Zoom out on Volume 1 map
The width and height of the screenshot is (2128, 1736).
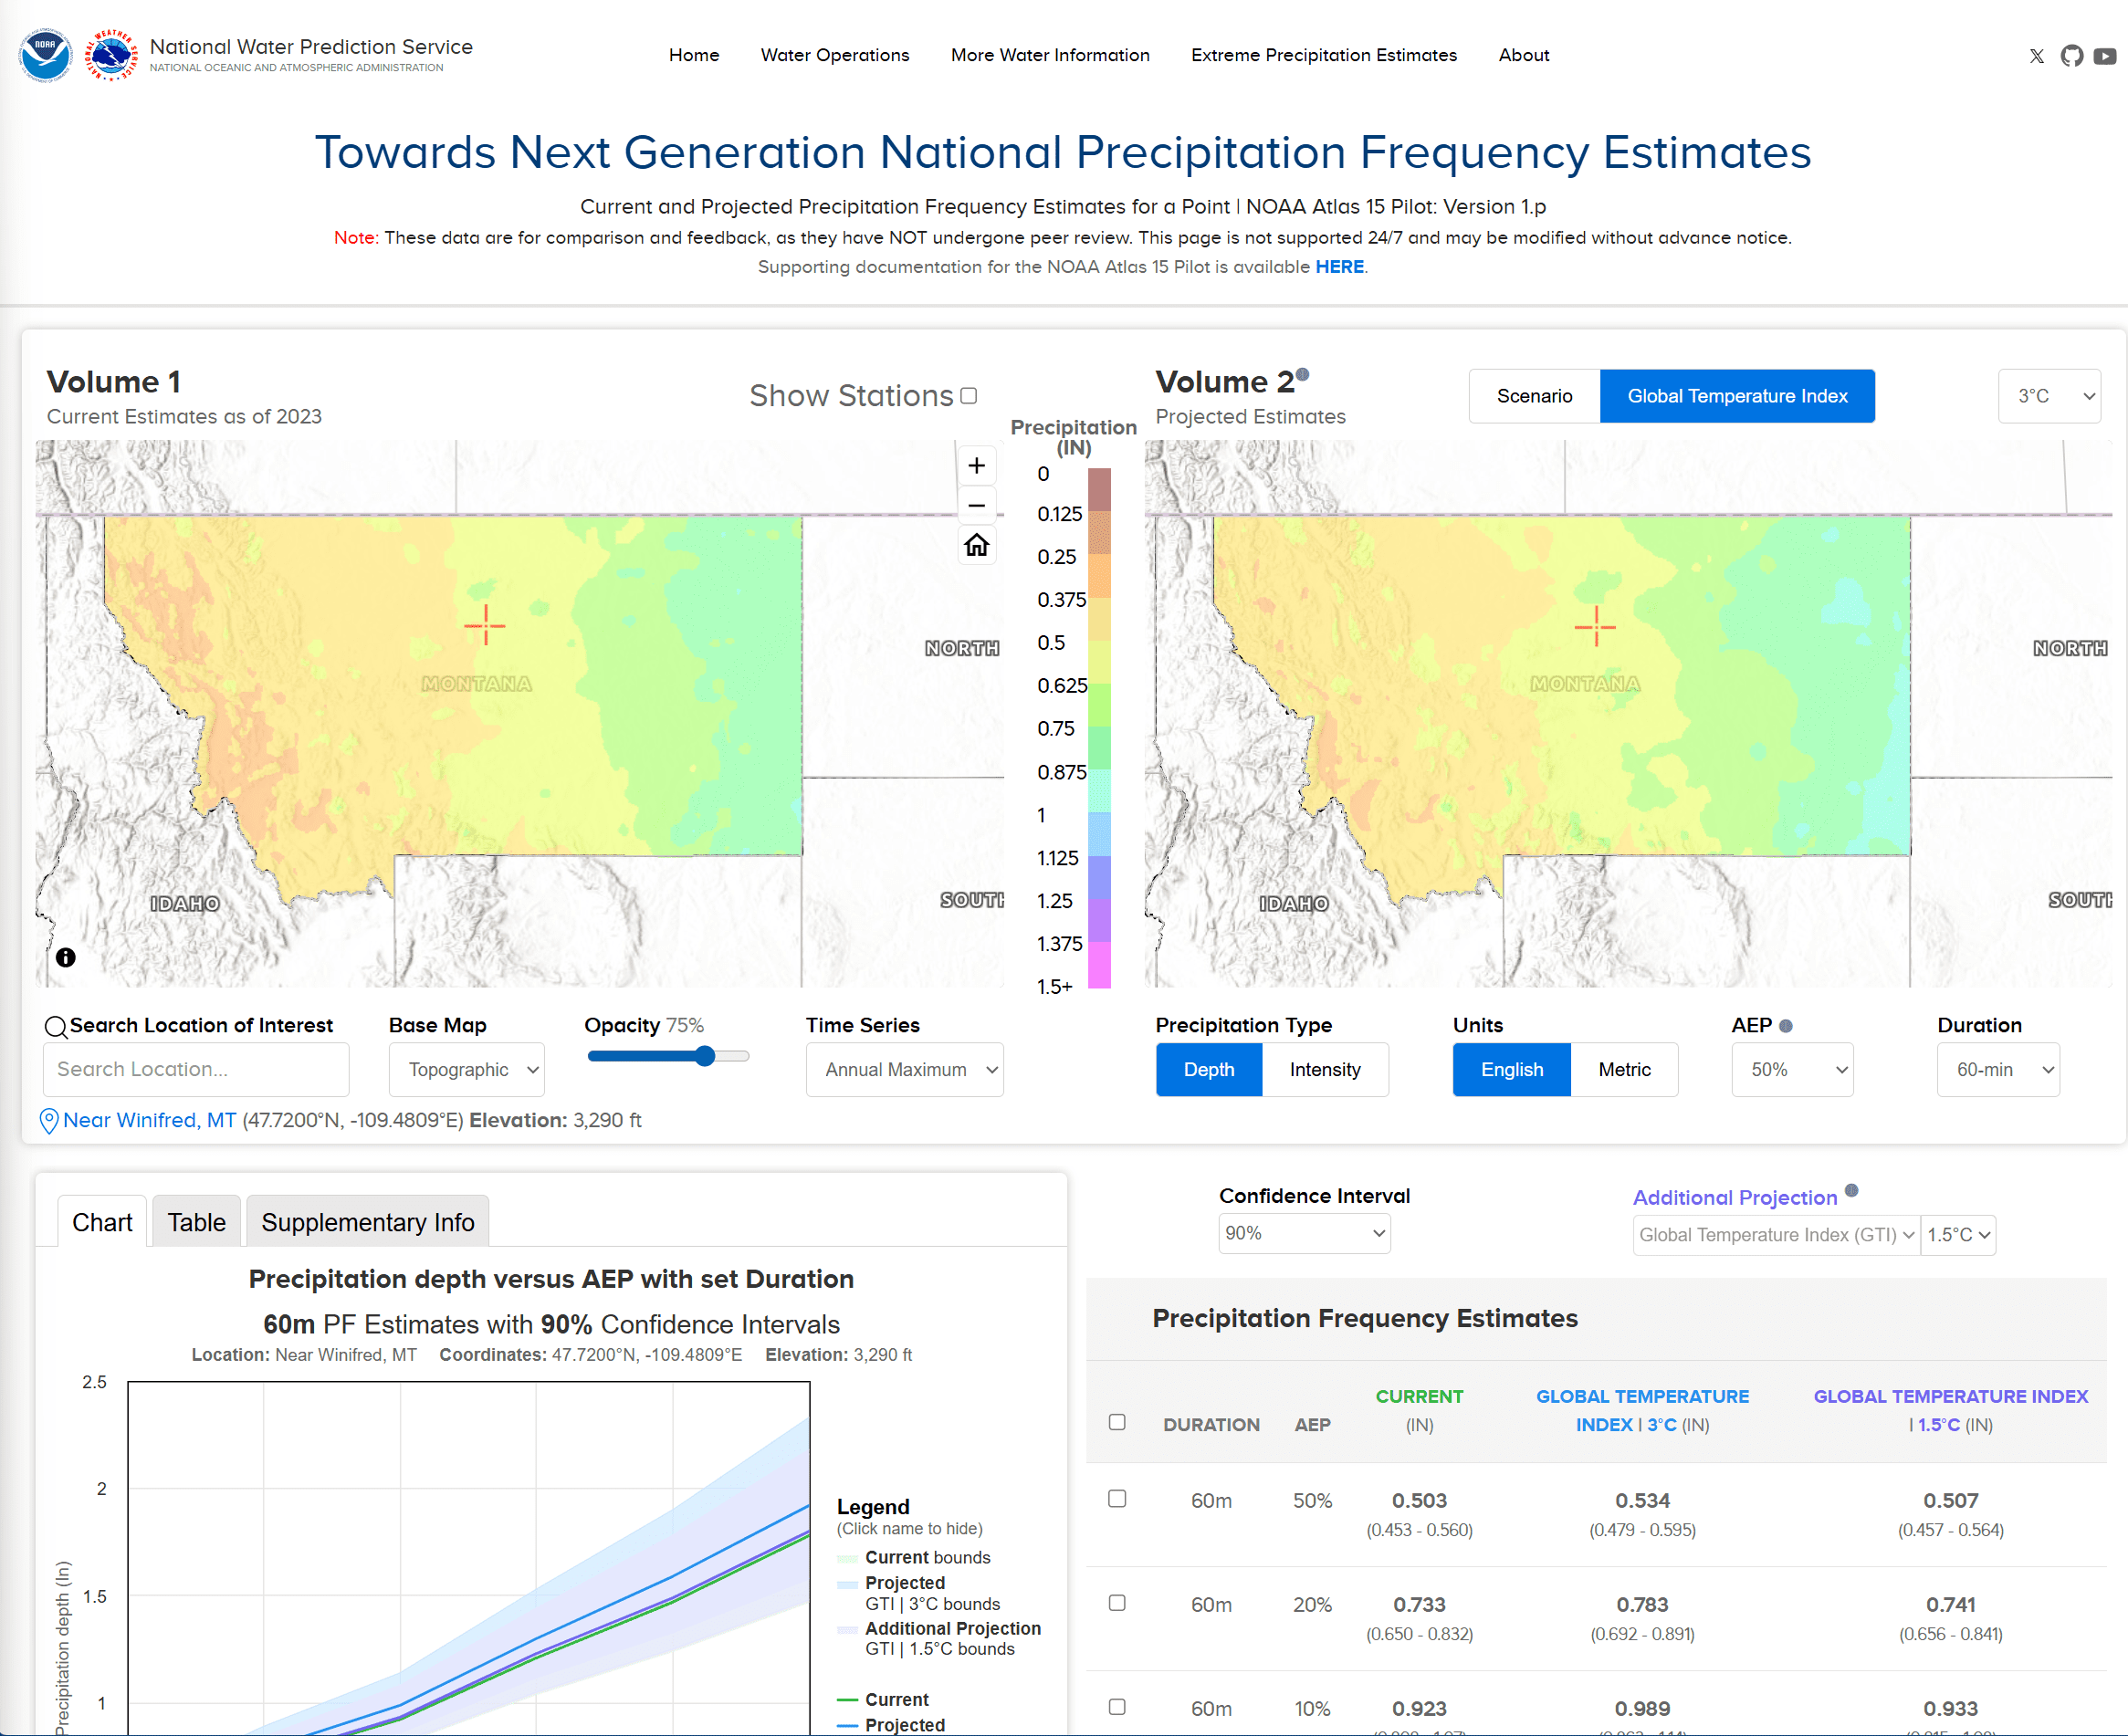click(x=976, y=505)
